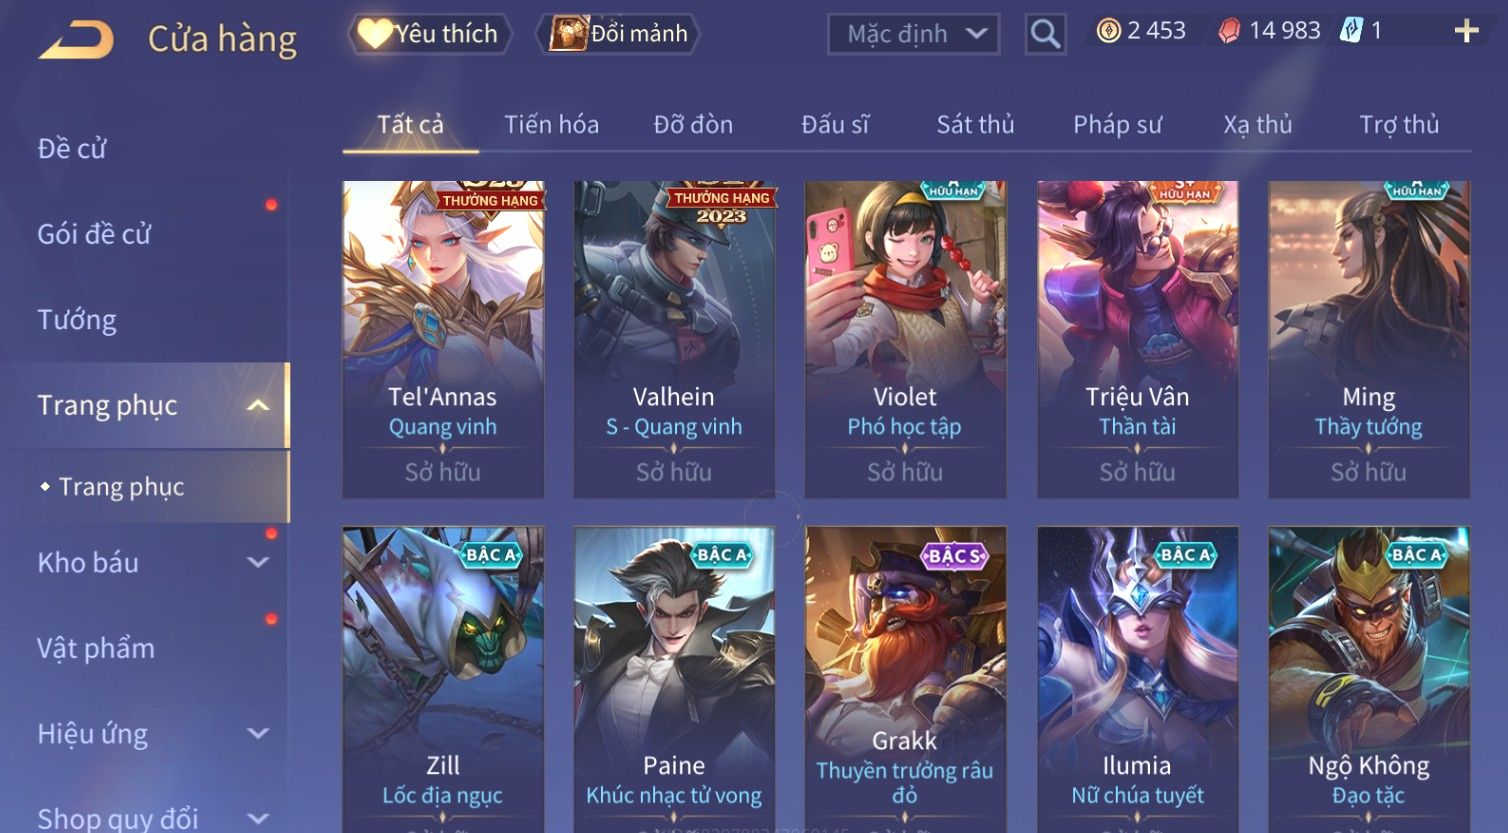This screenshot has width=1508, height=833.
Task: Open the Violet Phó học tập skin card
Action: click(905, 339)
